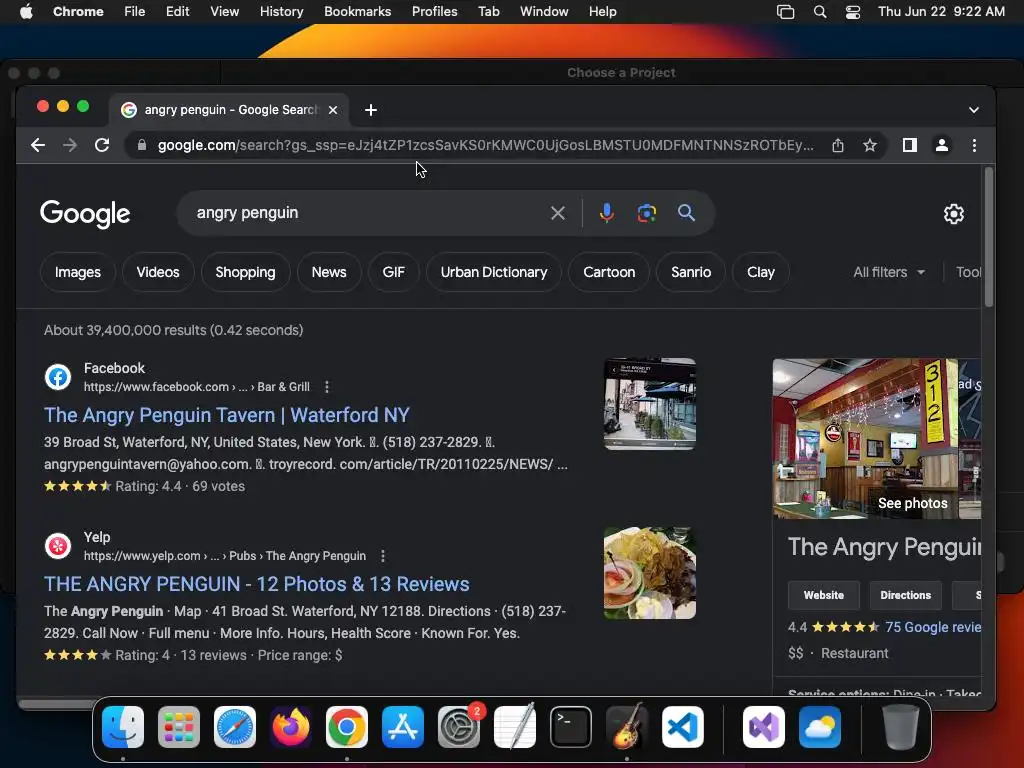Viewport: 1024px width, 768px height.
Task: Open the Chrome profile avatar icon
Action: [x=942, y=145]
